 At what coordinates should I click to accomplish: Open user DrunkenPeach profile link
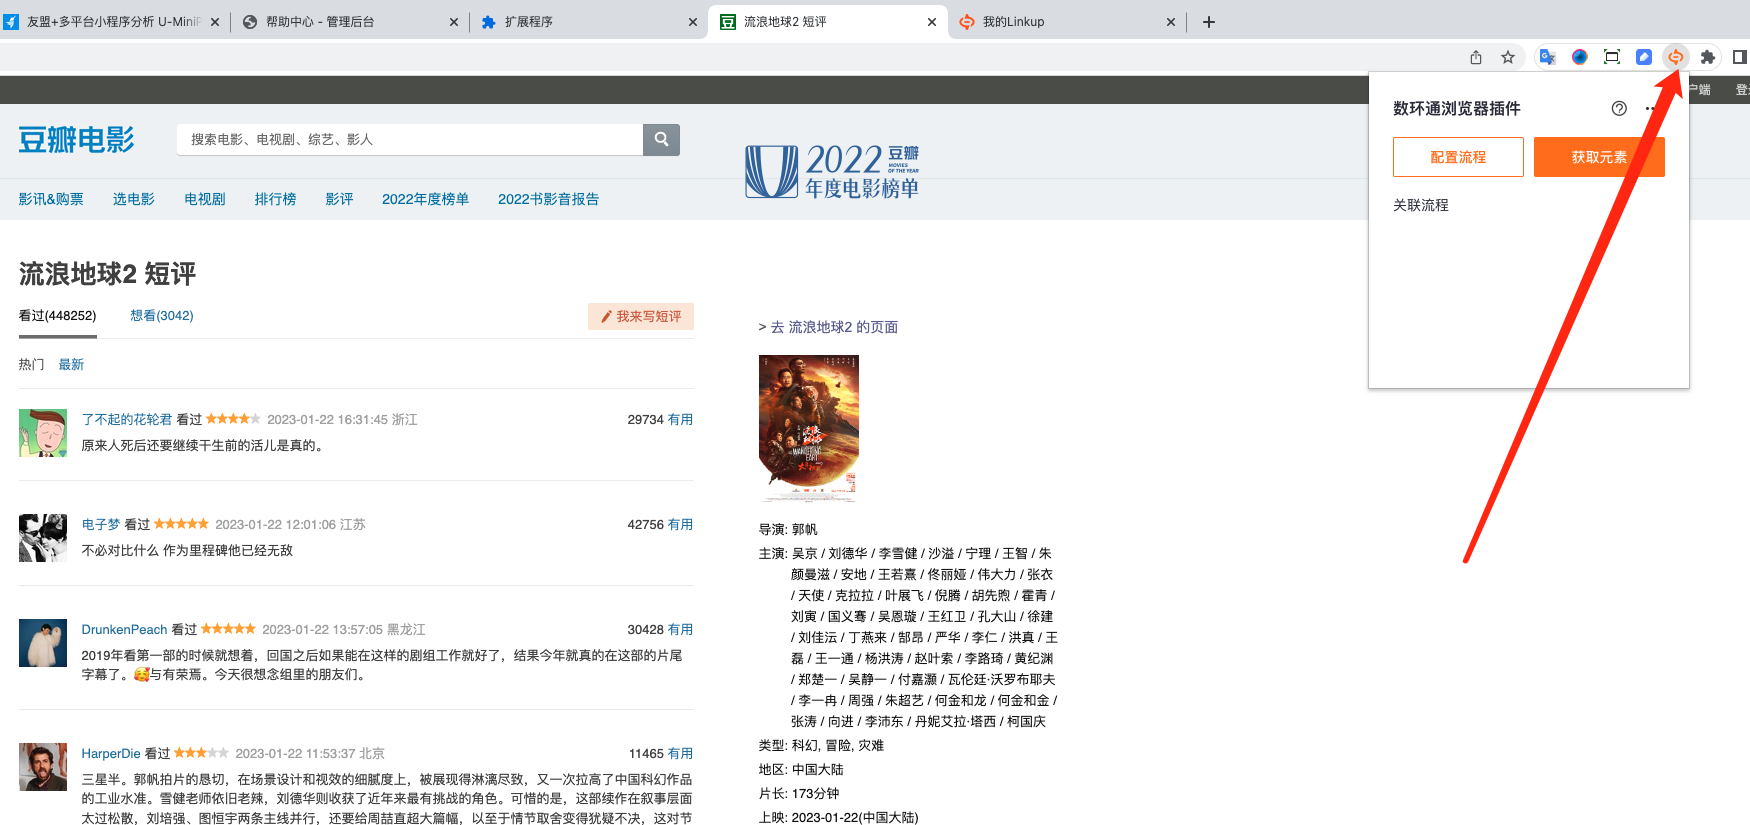pyautogui.click(x=124, y=629)
